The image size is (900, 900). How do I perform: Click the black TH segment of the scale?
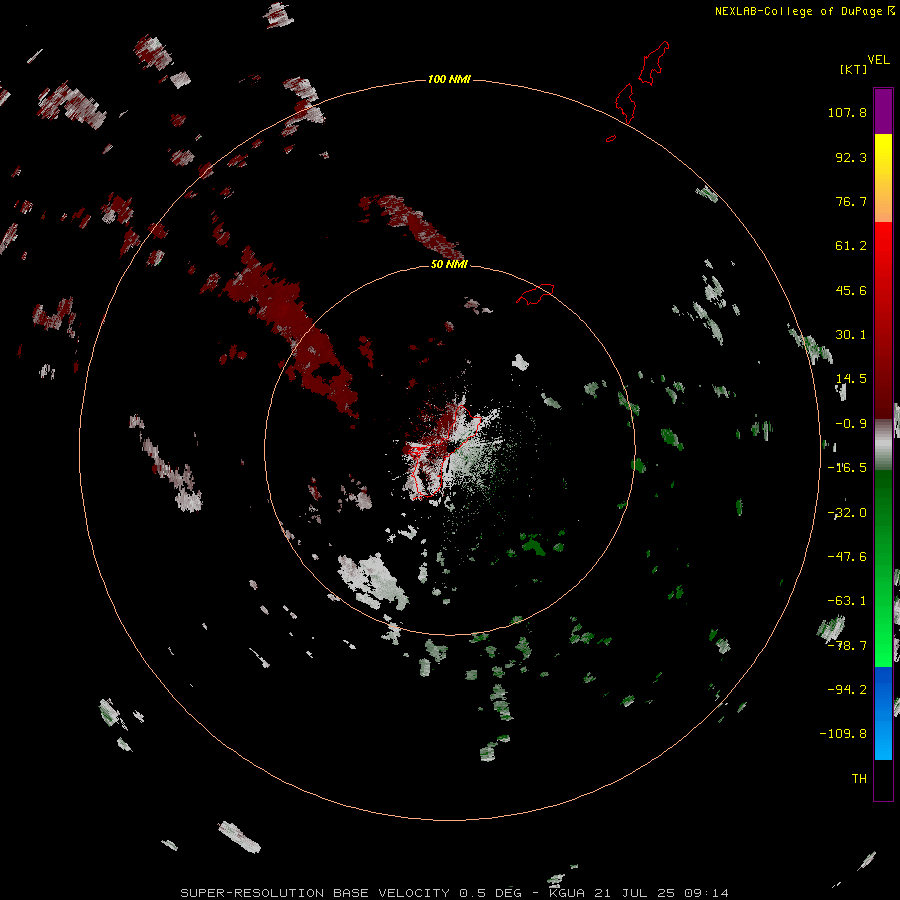coord(883,780)
